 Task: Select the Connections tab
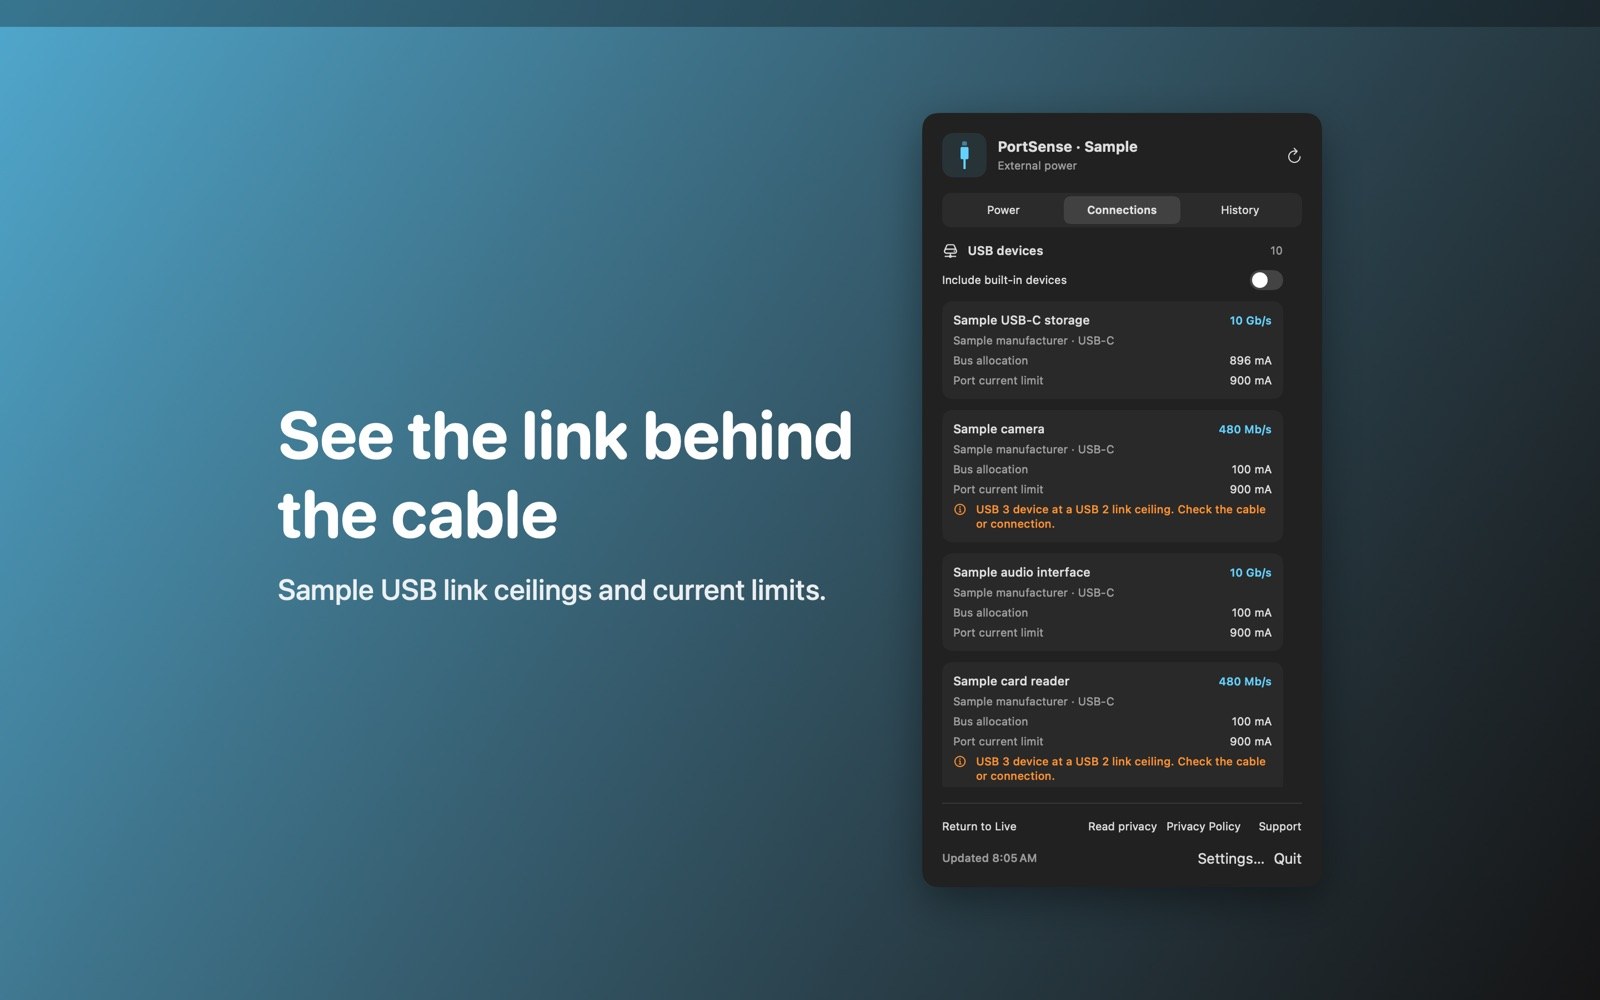click(x=1122, y=210)
